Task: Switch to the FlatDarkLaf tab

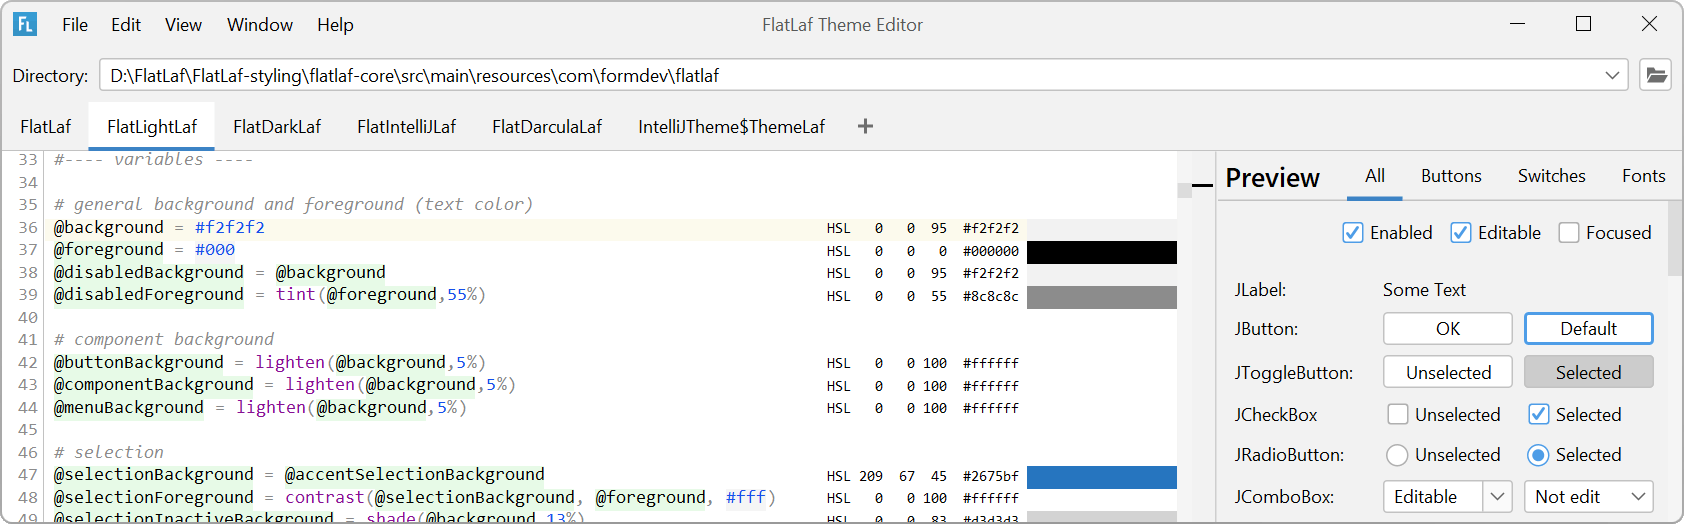Action: coord(277,127)
